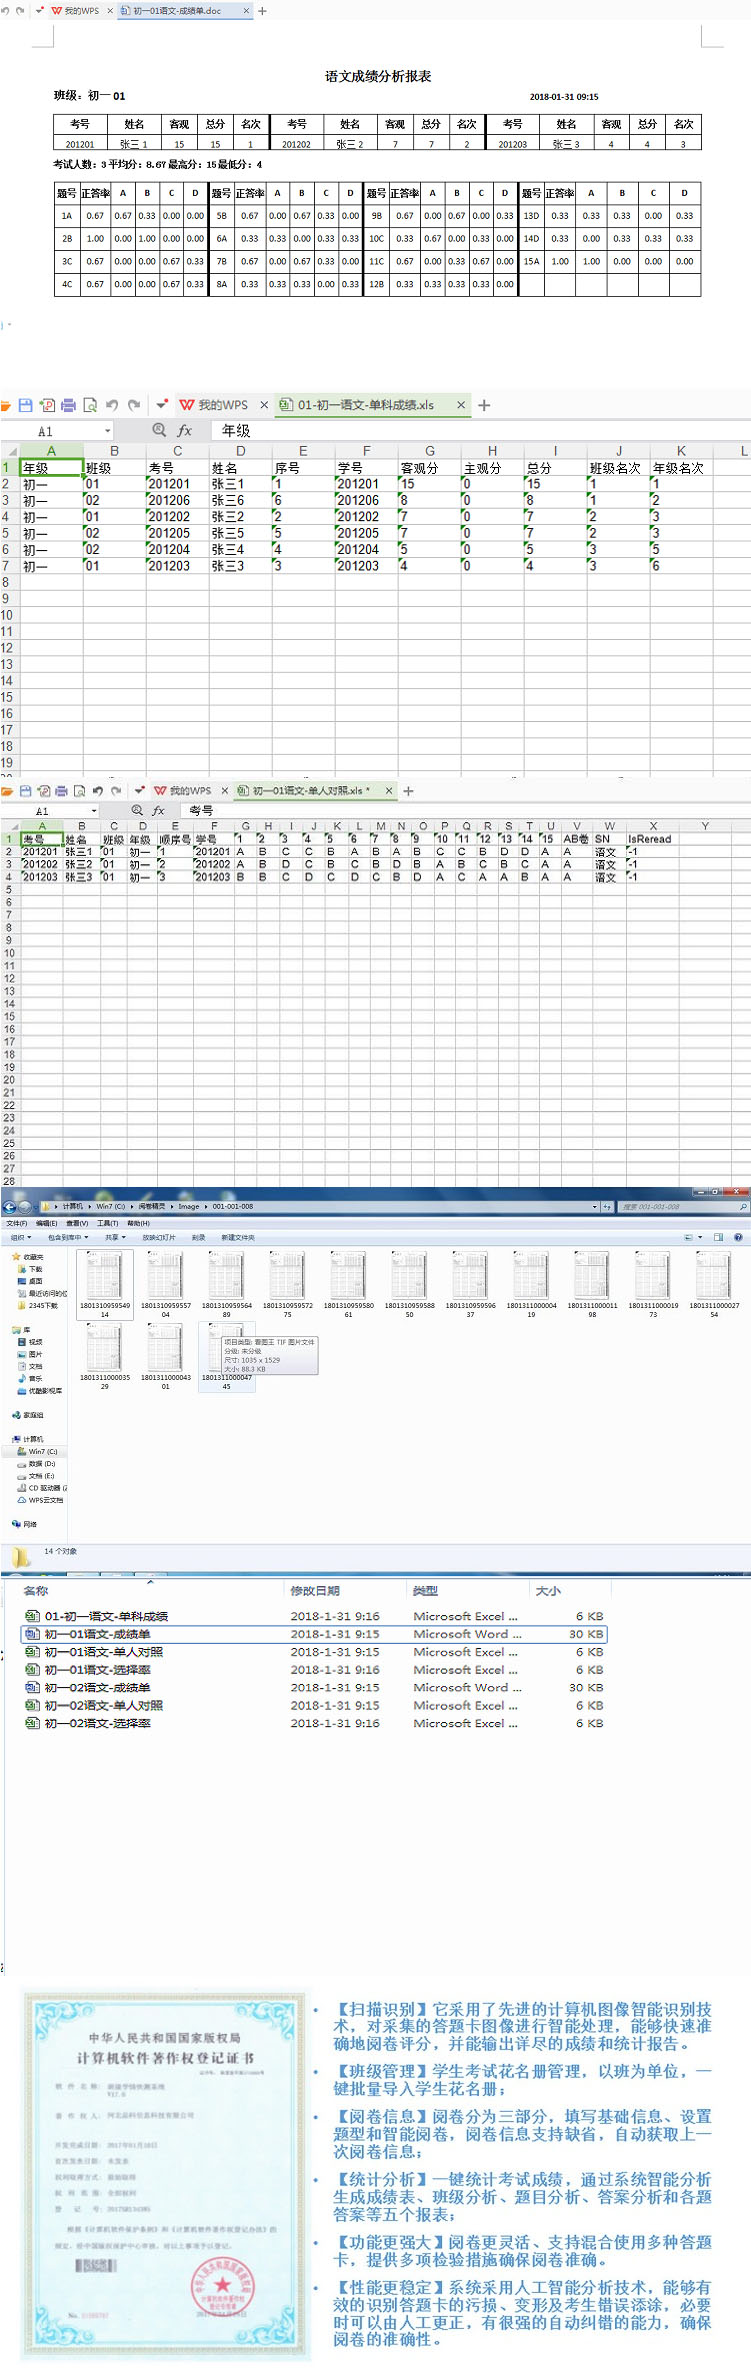Click Undo arrow in 单科成绩 spreadsheet toolbar
Image resolution: width=751 pixels, height=2373 pixels.
pos(112,405)
